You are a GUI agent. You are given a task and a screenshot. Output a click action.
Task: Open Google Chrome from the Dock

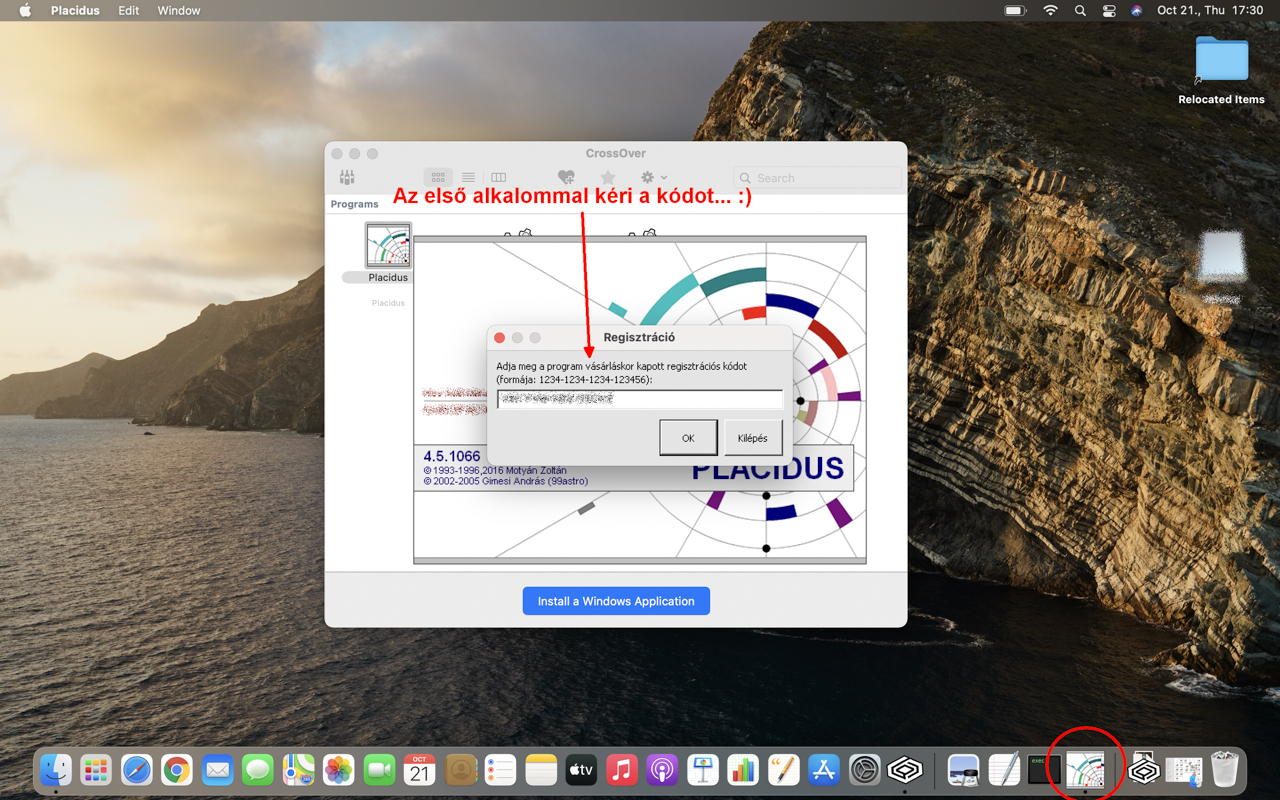[177, 770]
